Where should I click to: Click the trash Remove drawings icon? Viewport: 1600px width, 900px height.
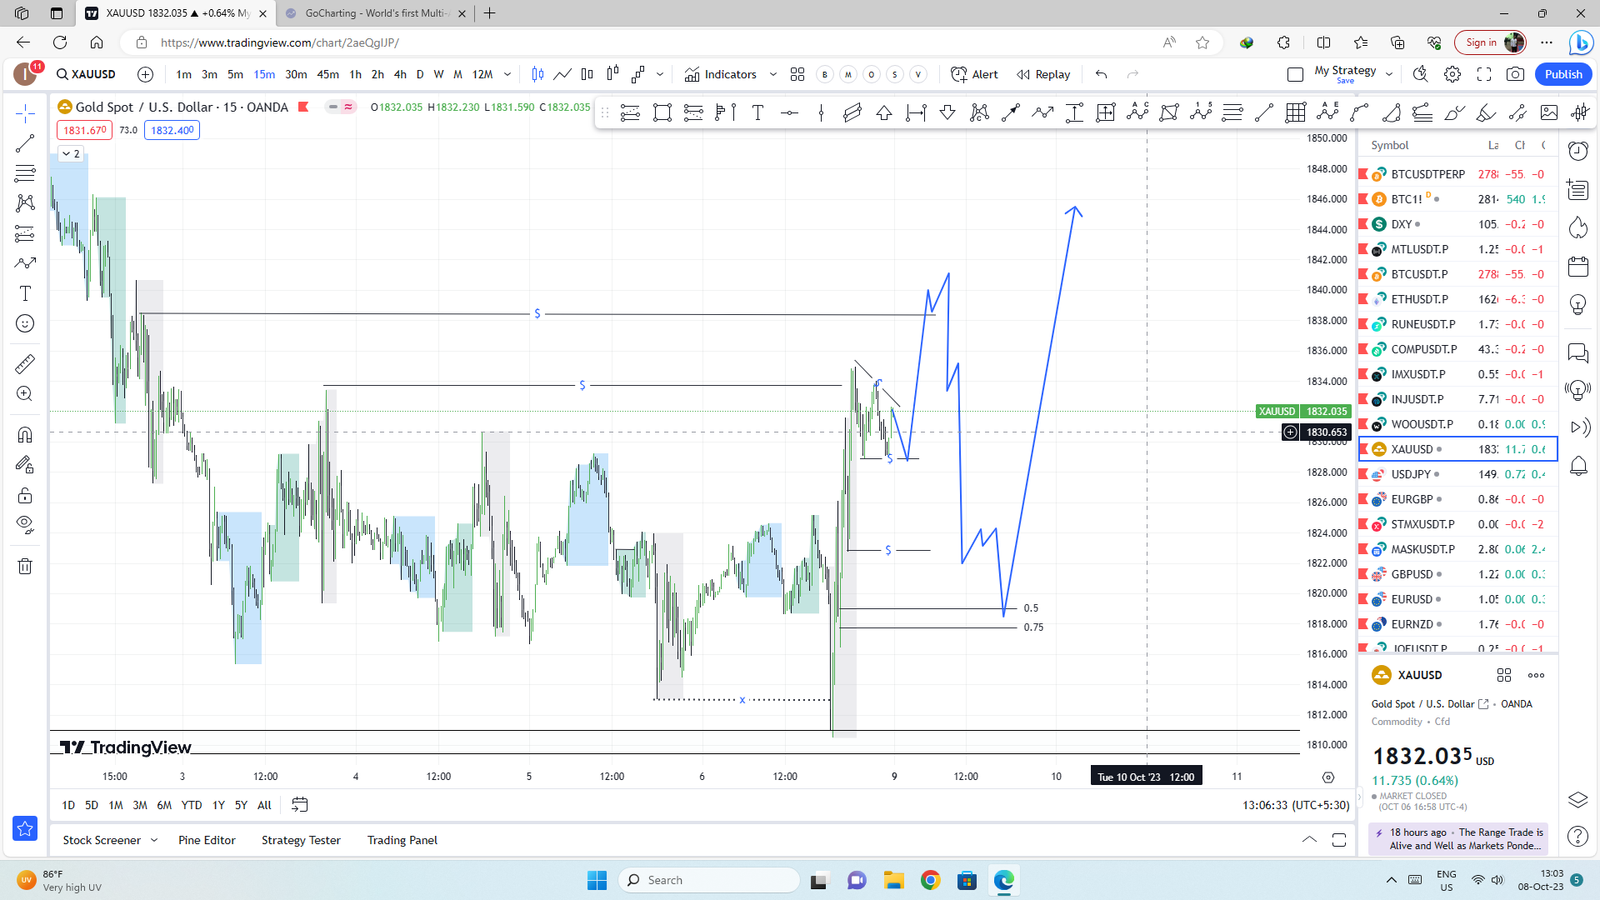[x=25, y=566]
